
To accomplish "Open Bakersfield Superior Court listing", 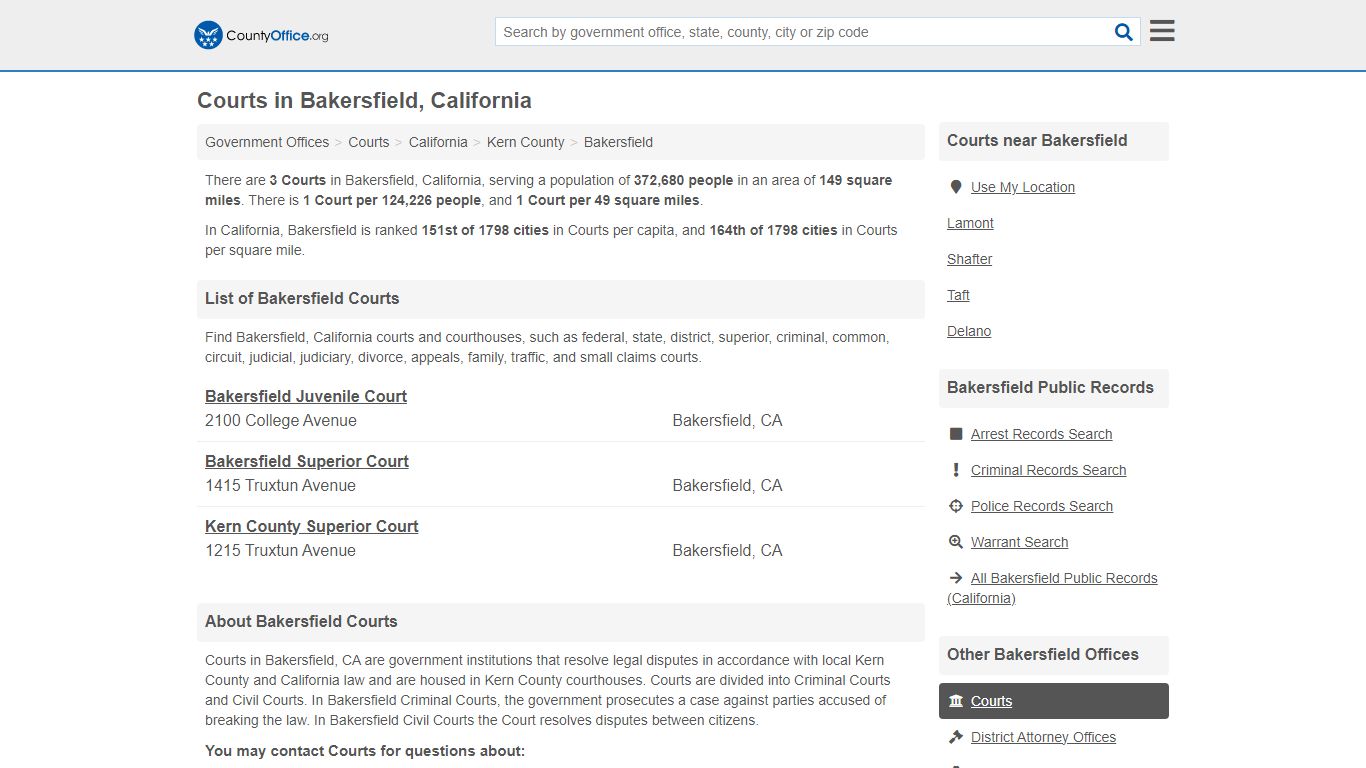I will pyautogui.click(x=307, y=461).
